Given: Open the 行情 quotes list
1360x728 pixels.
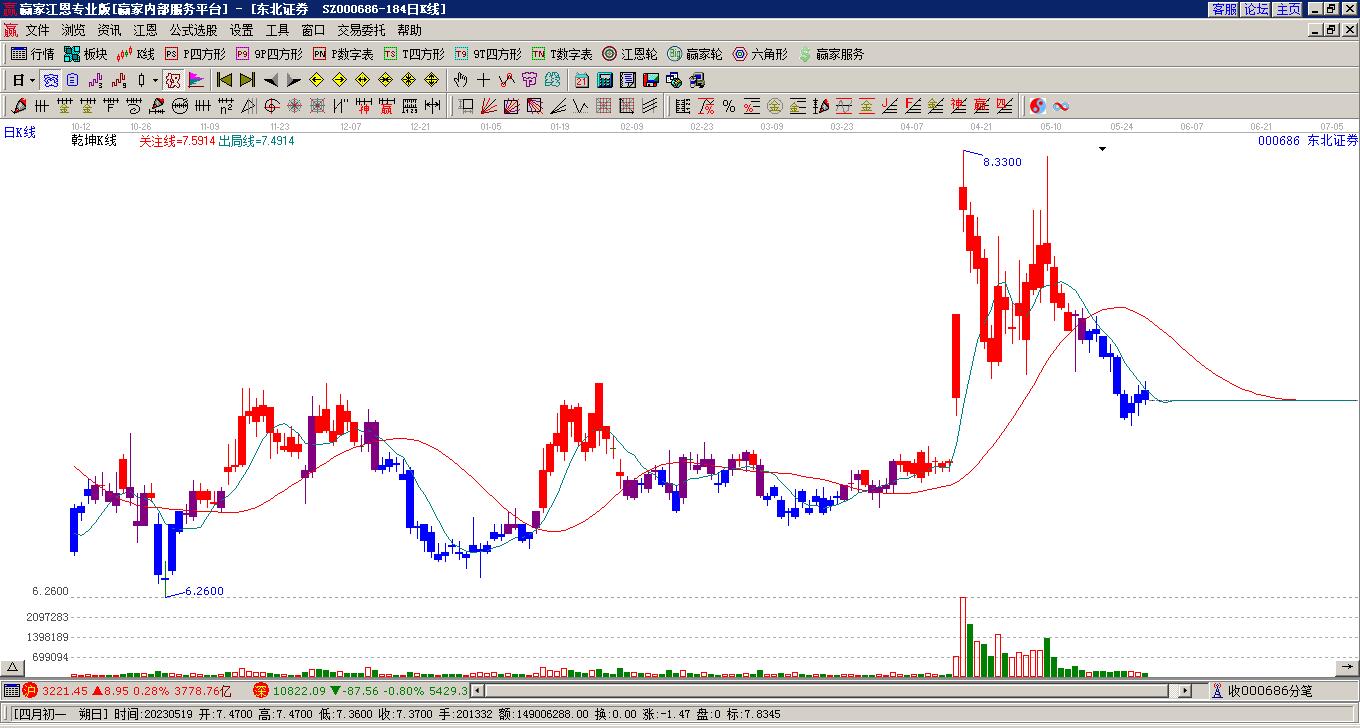Looking at the screenshot, I should click(33, 54).
